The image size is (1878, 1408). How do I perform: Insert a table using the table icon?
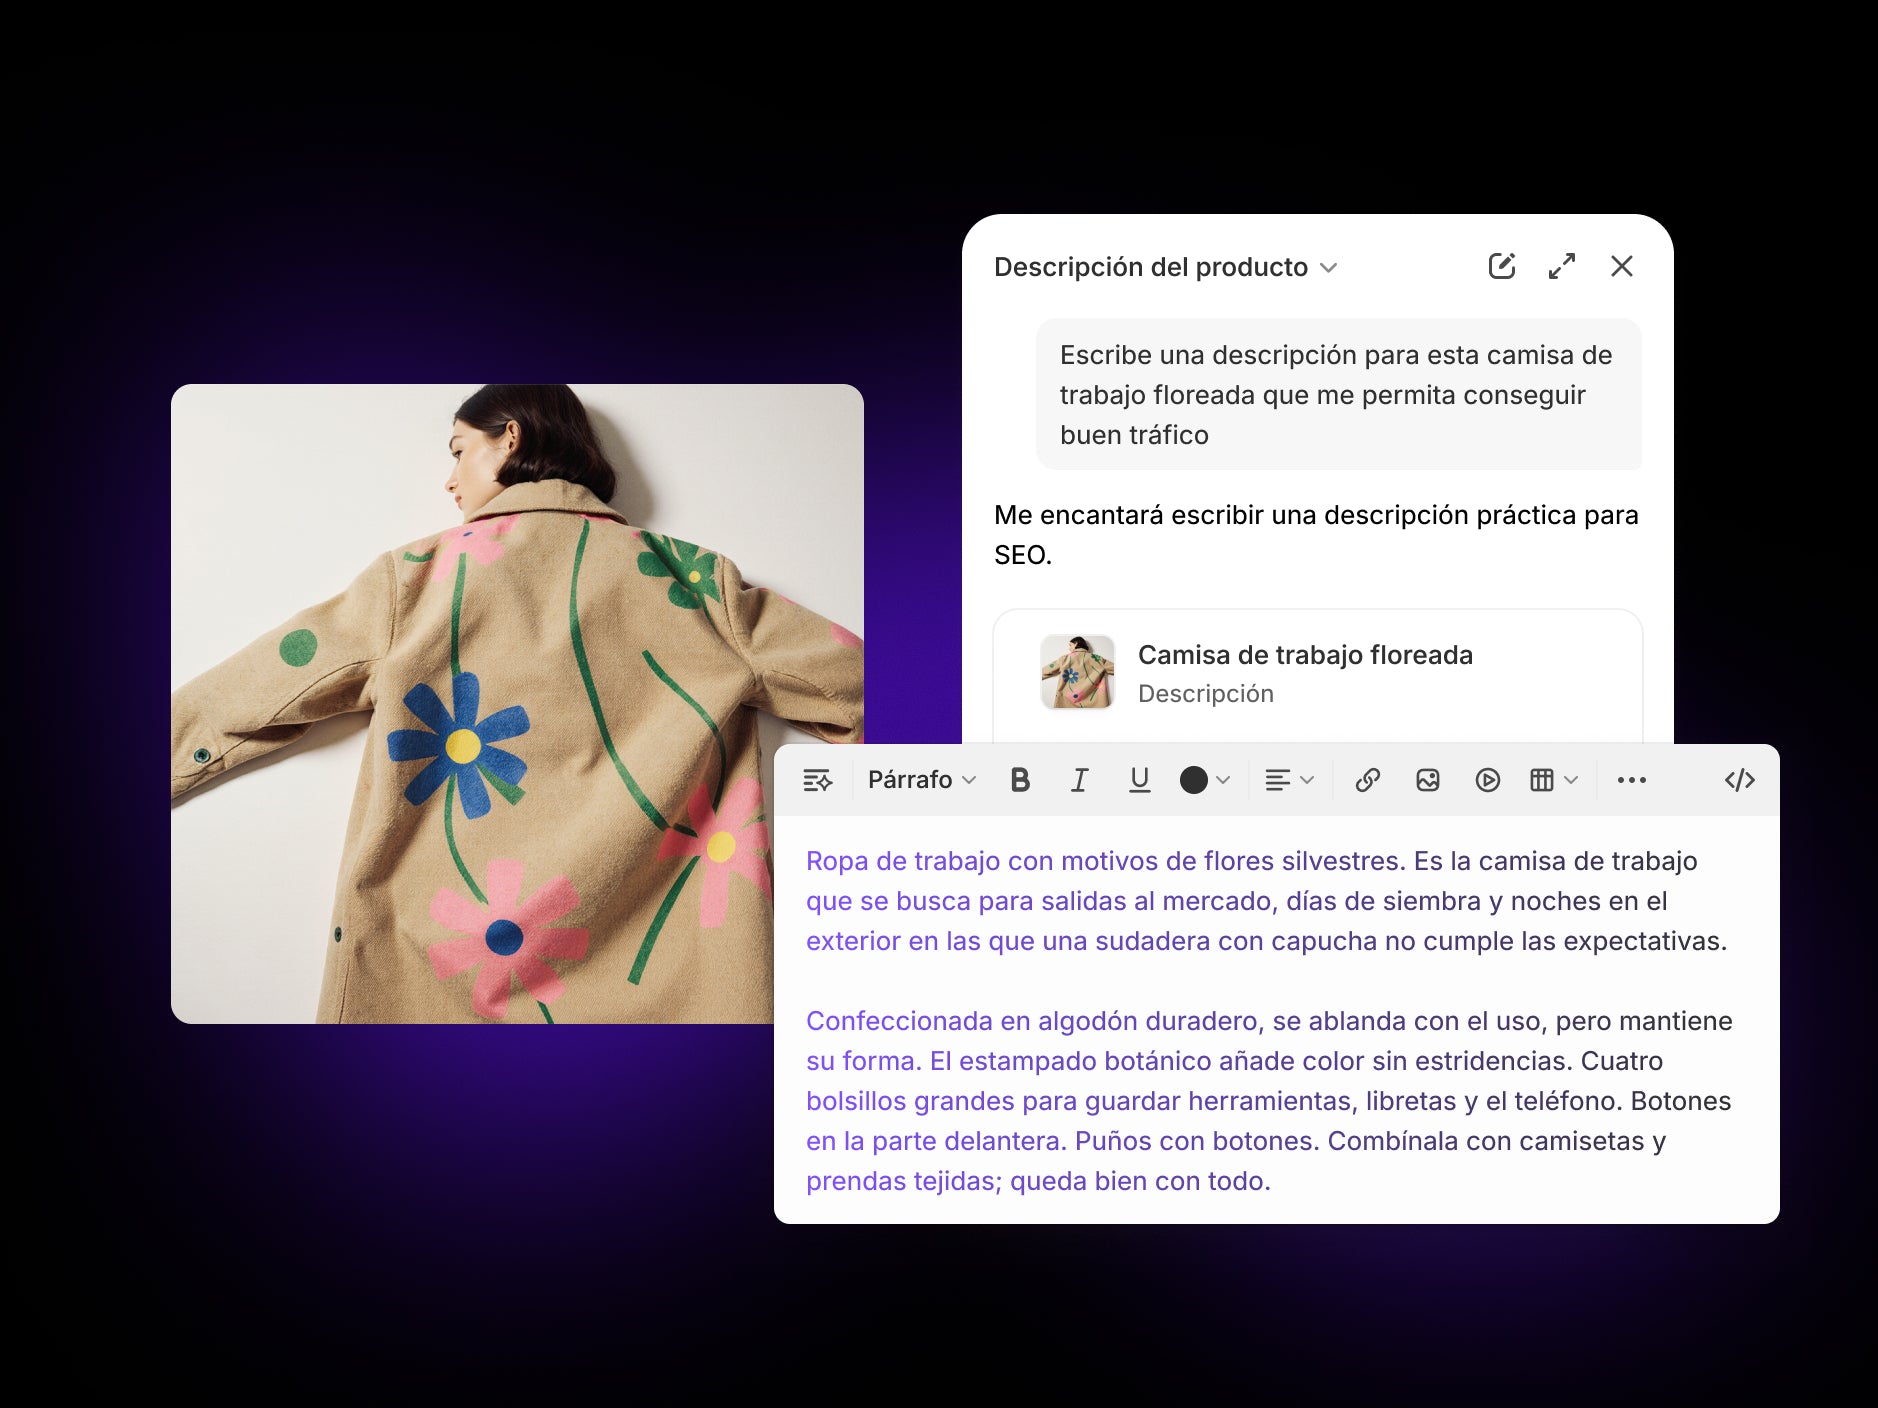(x=1542, y=780)
